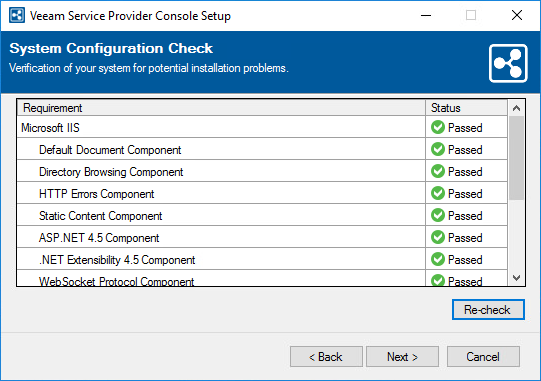Click Passed status text for Microsoft IIS
The width and height of the screenshot is (541, 381).
point(465,128)
